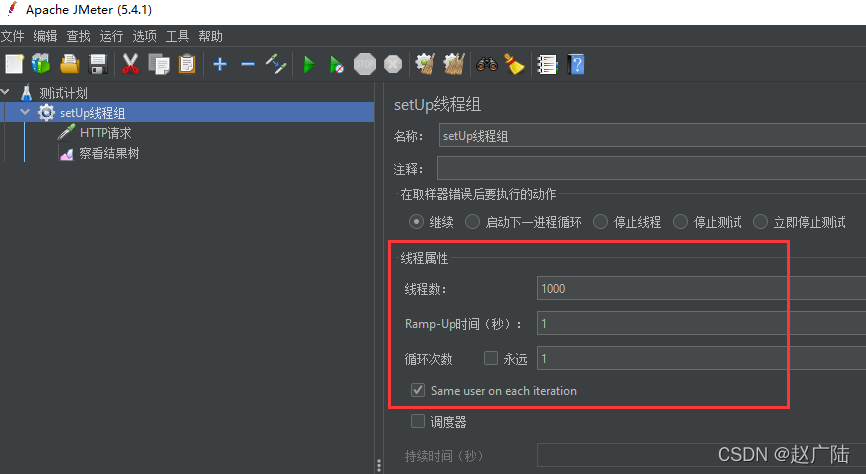Click the 名称 input field

pyautogui.click(x=652, y=135)
